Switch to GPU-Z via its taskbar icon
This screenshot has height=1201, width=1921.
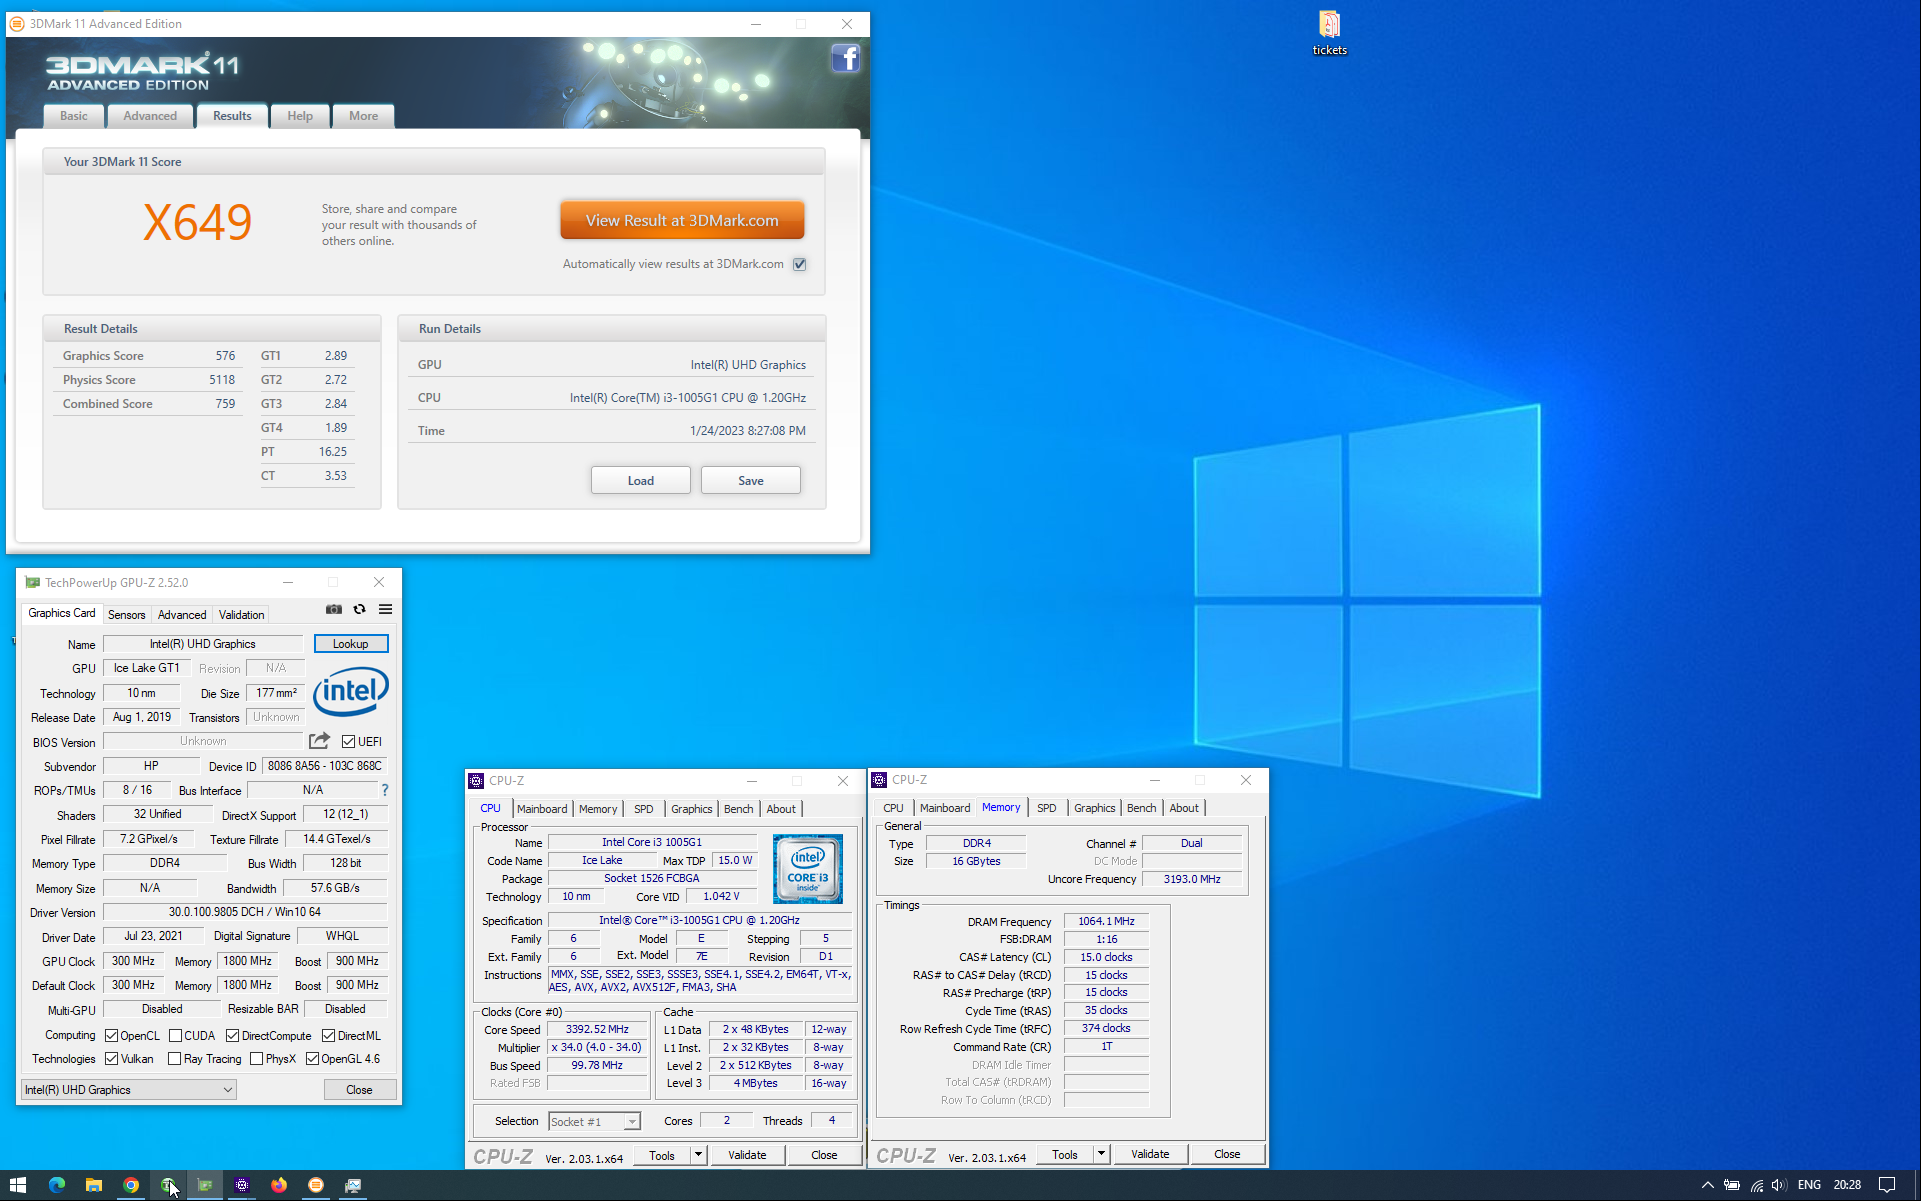(205, 1185)
